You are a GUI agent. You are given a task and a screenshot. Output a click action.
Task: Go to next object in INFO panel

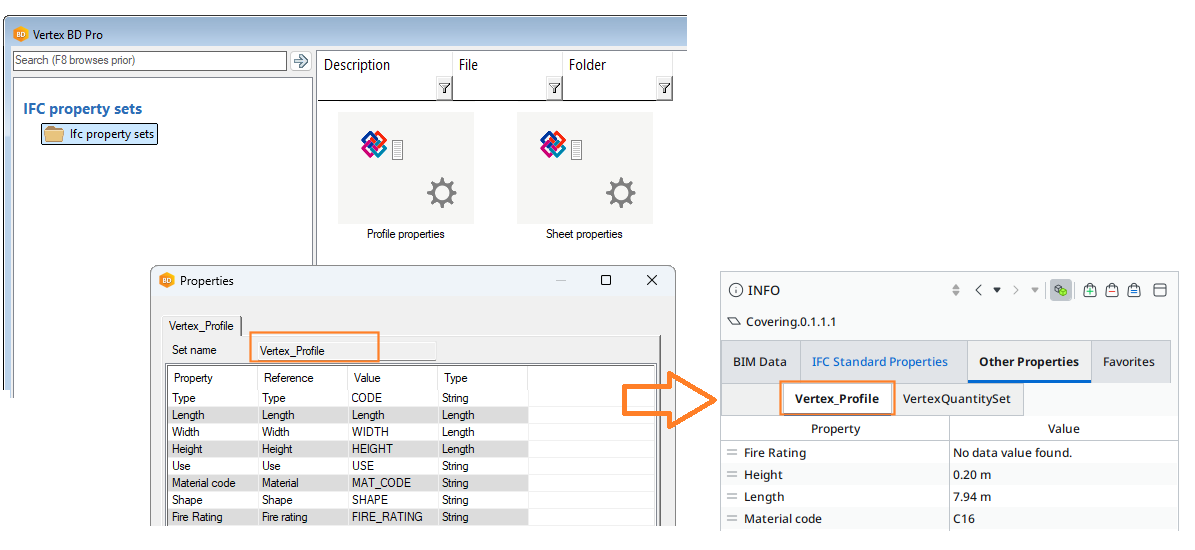pos(1015,290)
